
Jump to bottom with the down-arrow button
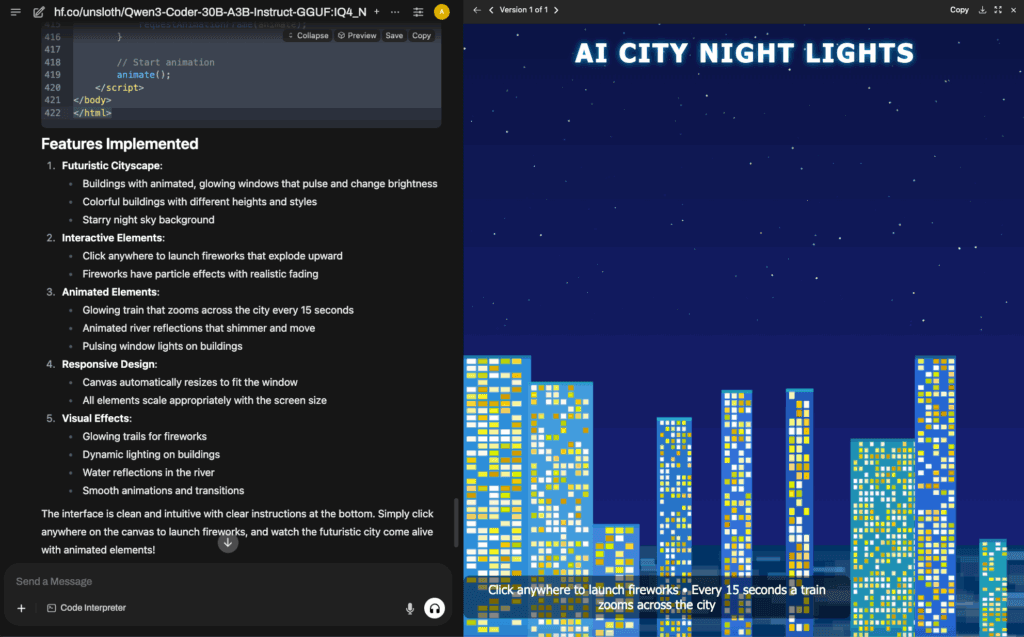(228, 542)
